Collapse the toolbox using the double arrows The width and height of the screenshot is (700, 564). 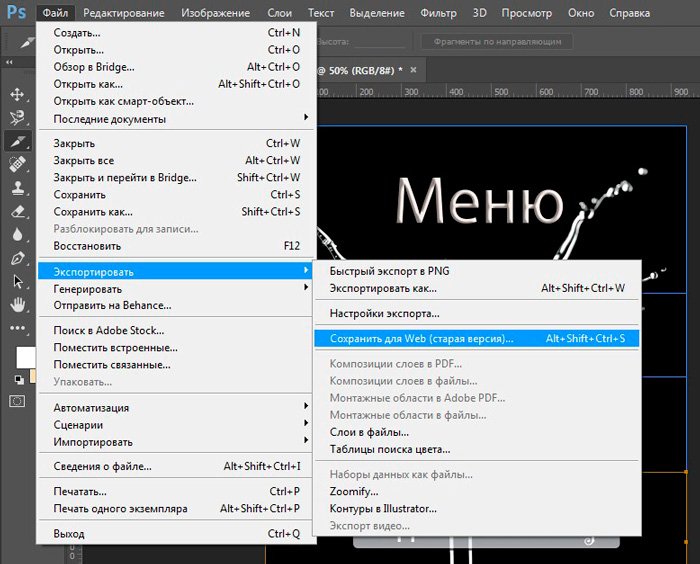tap(9, 63)
